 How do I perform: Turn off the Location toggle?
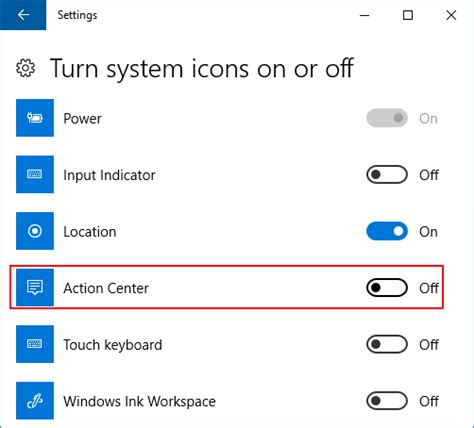click(387, 231)
